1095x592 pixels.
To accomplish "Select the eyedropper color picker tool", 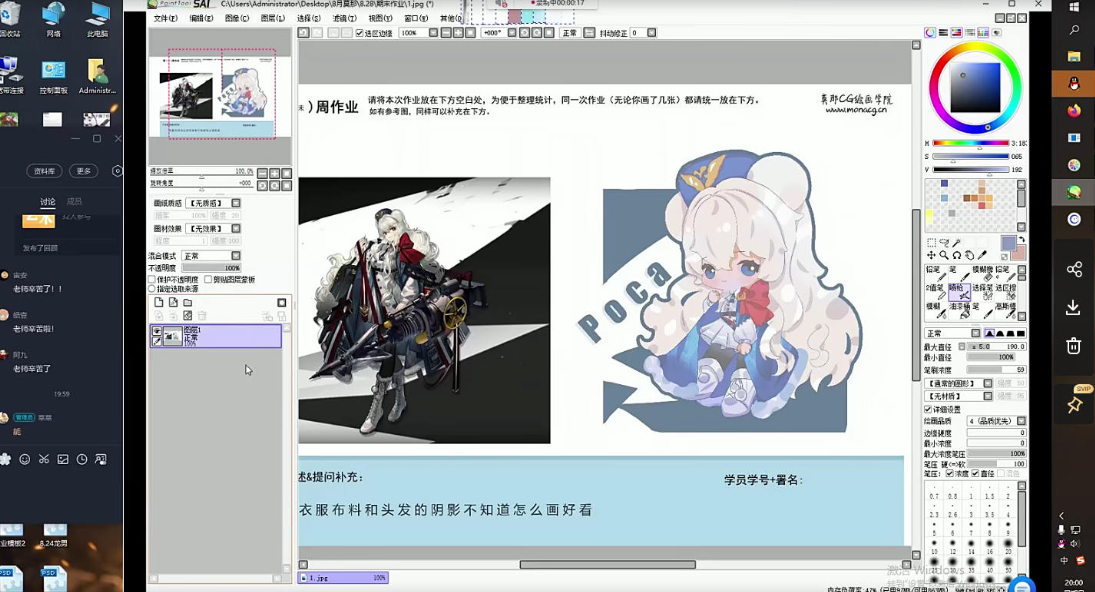I will pyautogui.click(x=982, y=255).
